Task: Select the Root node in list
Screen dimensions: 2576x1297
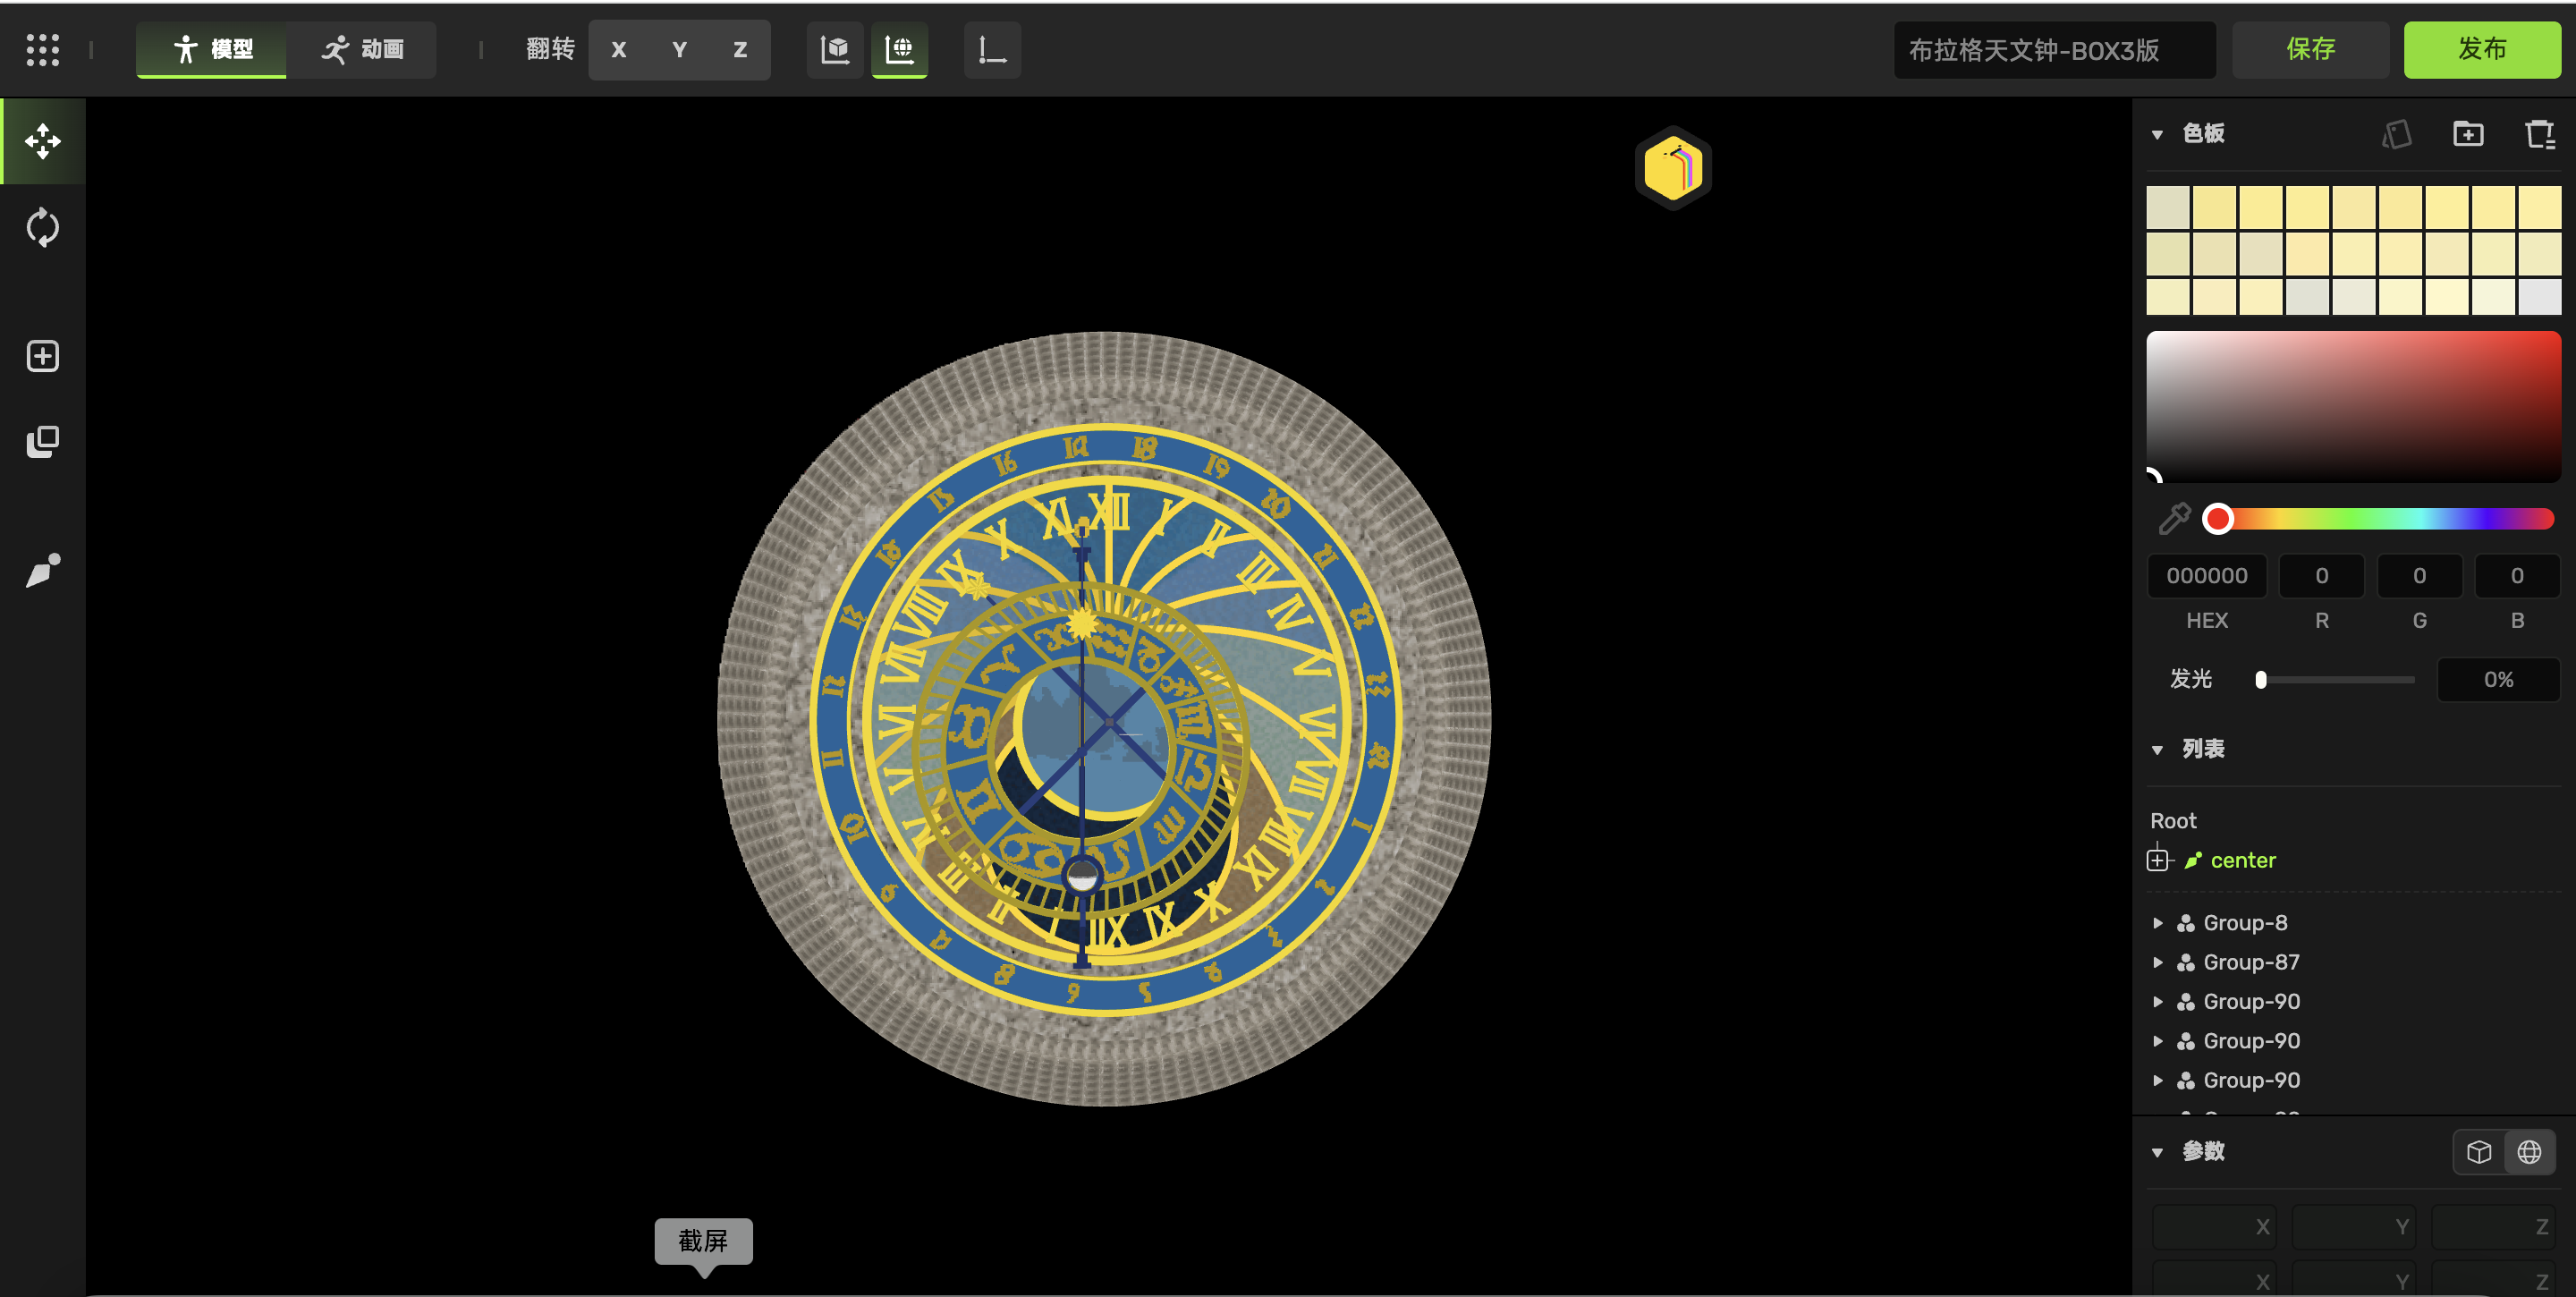Action: [x=2173, y=821]
